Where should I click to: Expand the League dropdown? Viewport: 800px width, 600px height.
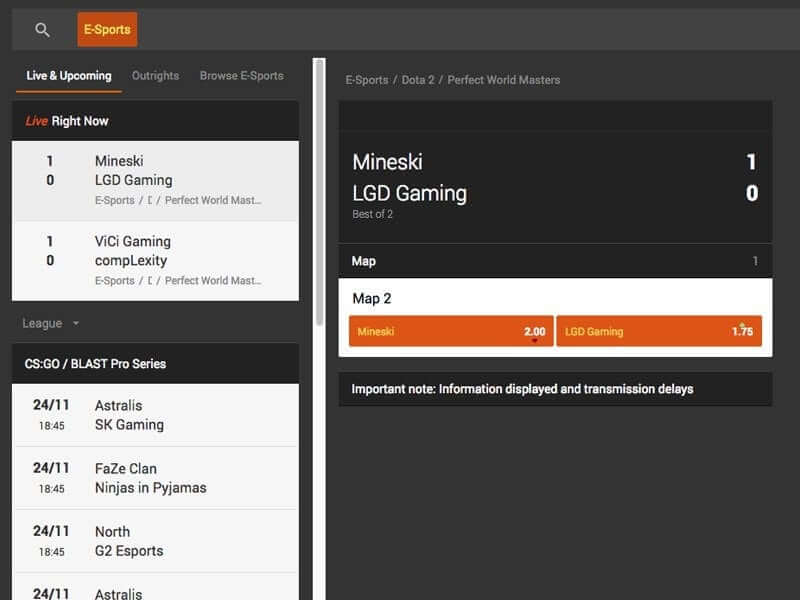tap(51, 323)
